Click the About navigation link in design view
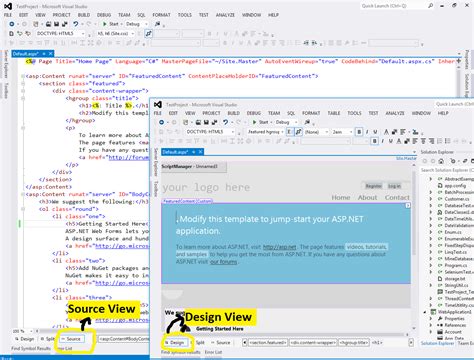The width and height of the screenshot is (474, 360). [367, 197]
